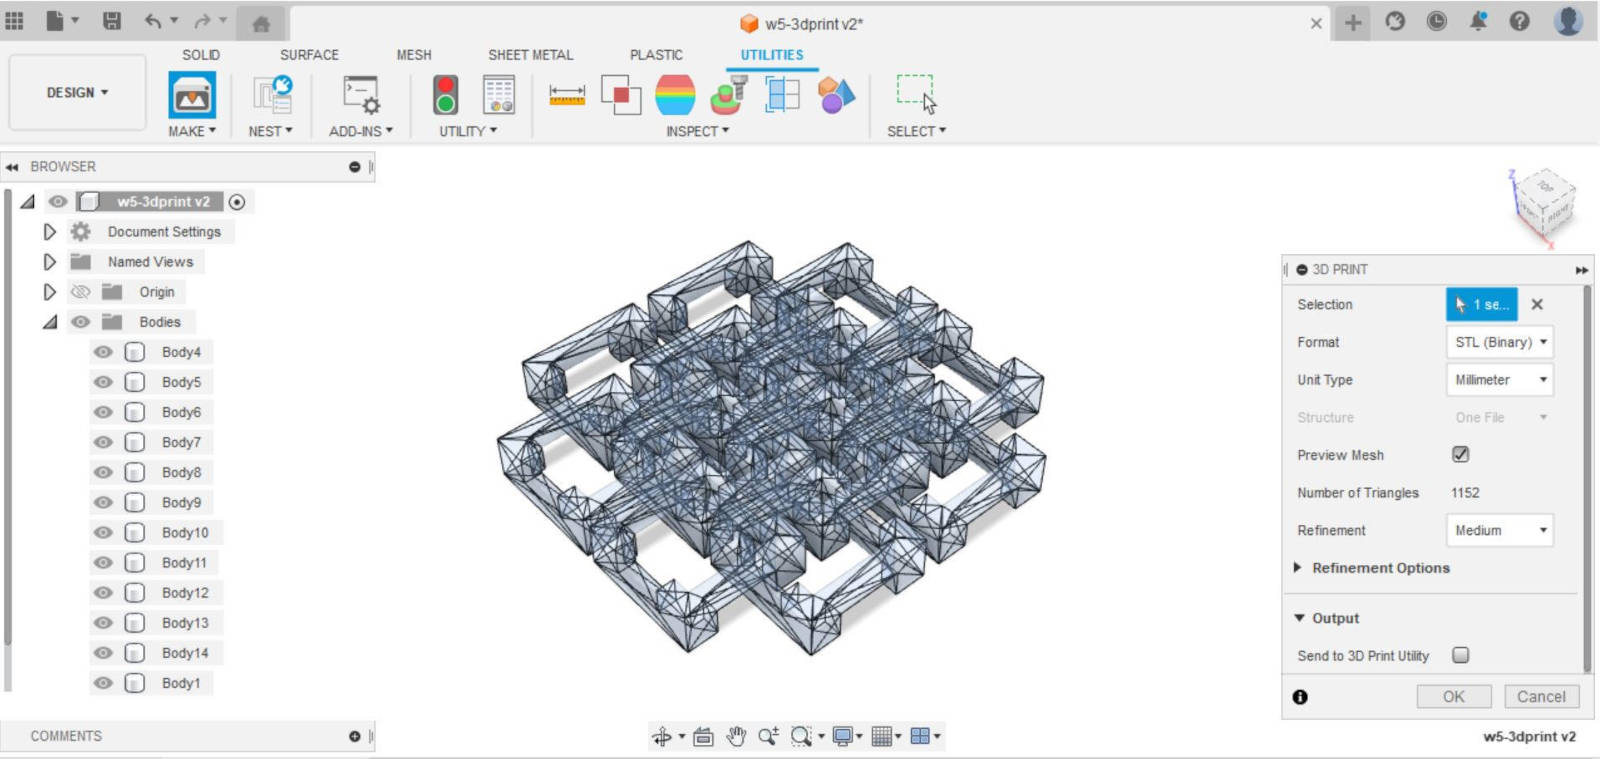Open the data panel grid icon
Screen dimensions: 1600x759
click(14, 21)
